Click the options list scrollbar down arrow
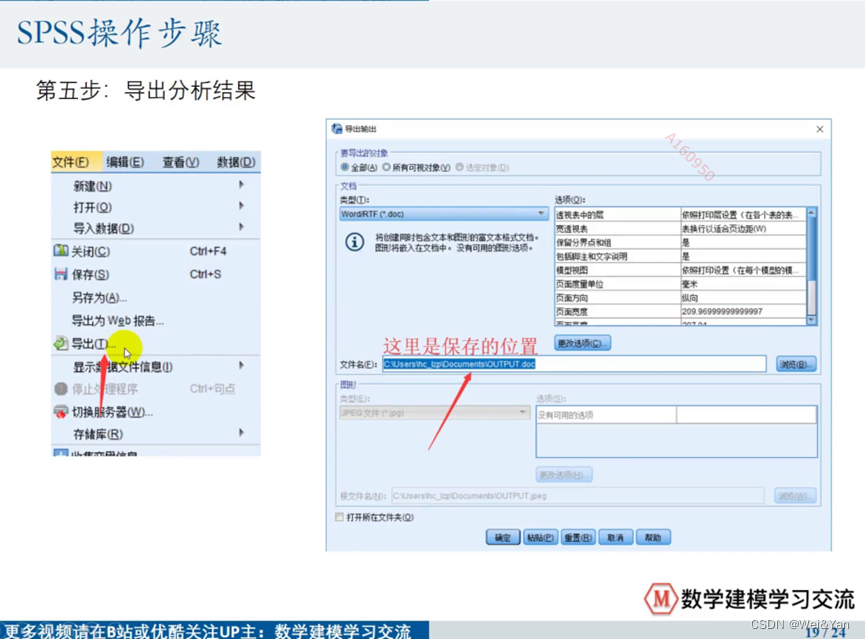865x639 pixels. point(811,320)
